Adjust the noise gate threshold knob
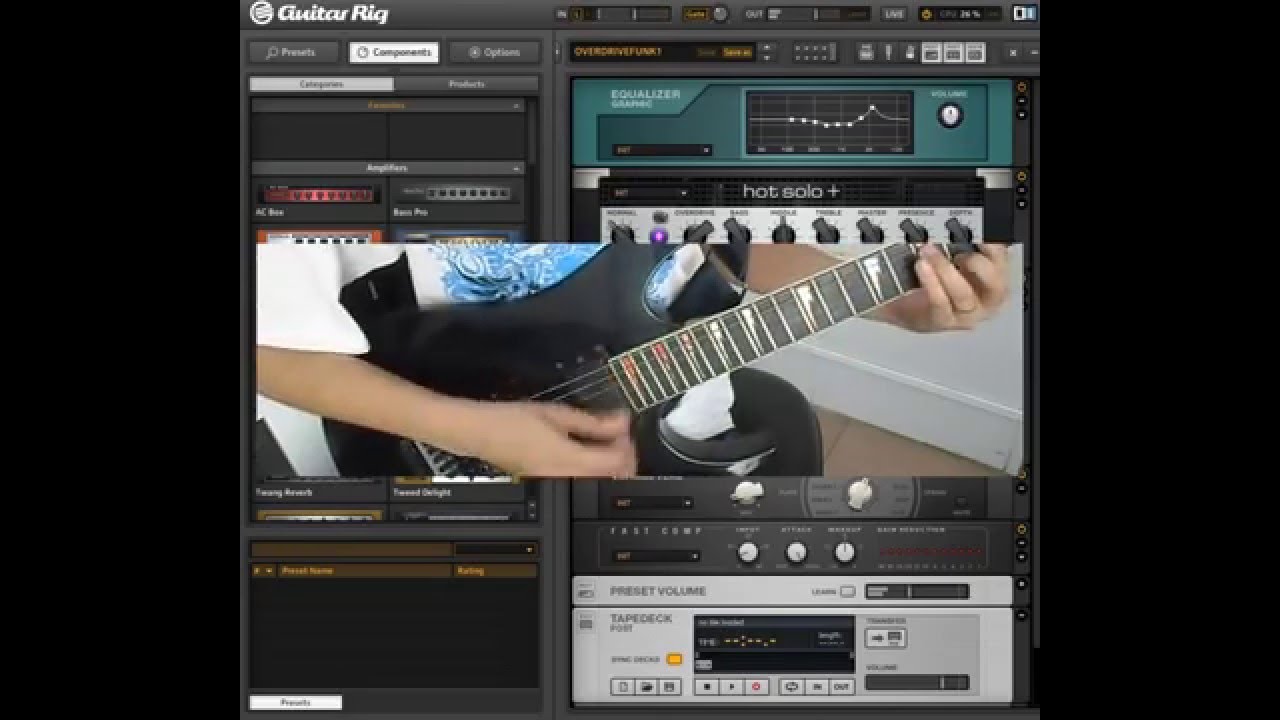This screenshot has height=720, width=1280. [x=720, y=14]
